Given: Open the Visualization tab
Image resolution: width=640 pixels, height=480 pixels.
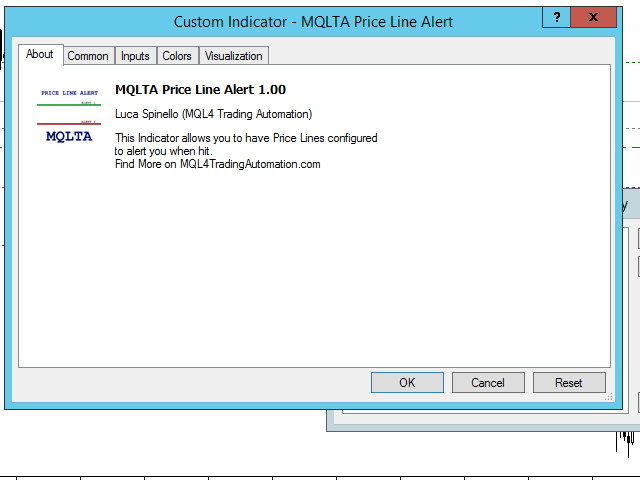Looking at the screenshot, I should click(233, 56).
